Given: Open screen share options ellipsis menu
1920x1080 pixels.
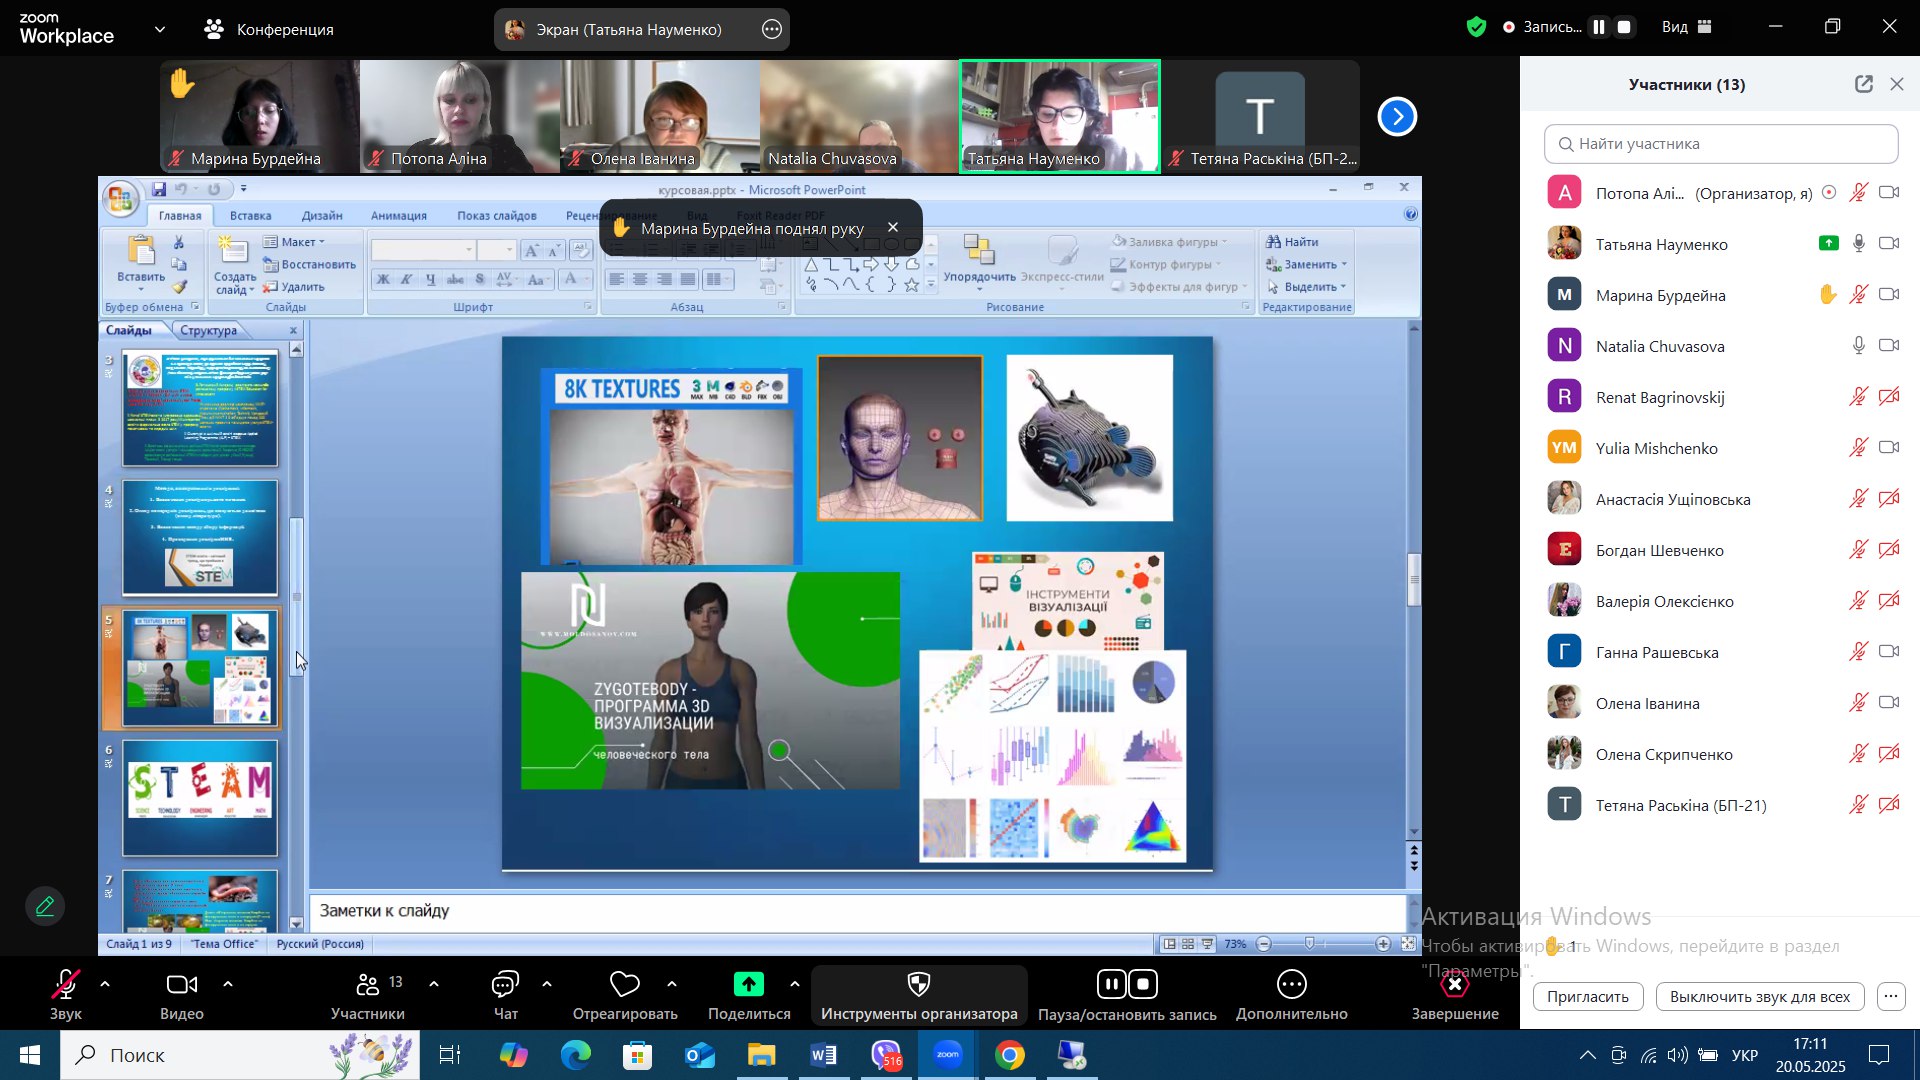Looking at the screenshot, I should pos(772,30).
